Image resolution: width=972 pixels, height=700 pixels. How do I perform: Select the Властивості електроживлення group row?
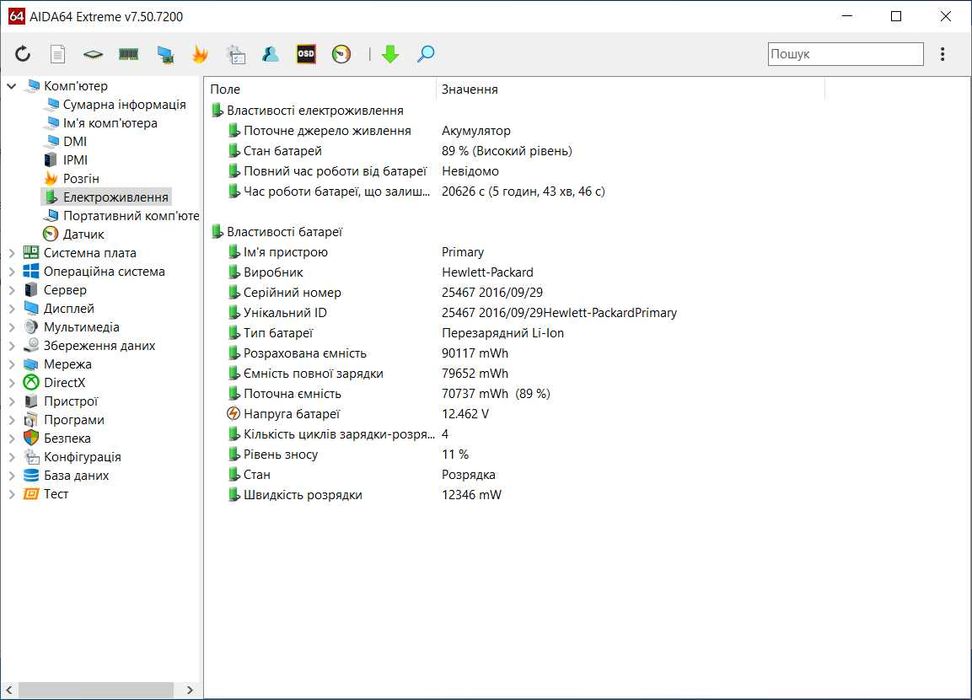[315, 111]
